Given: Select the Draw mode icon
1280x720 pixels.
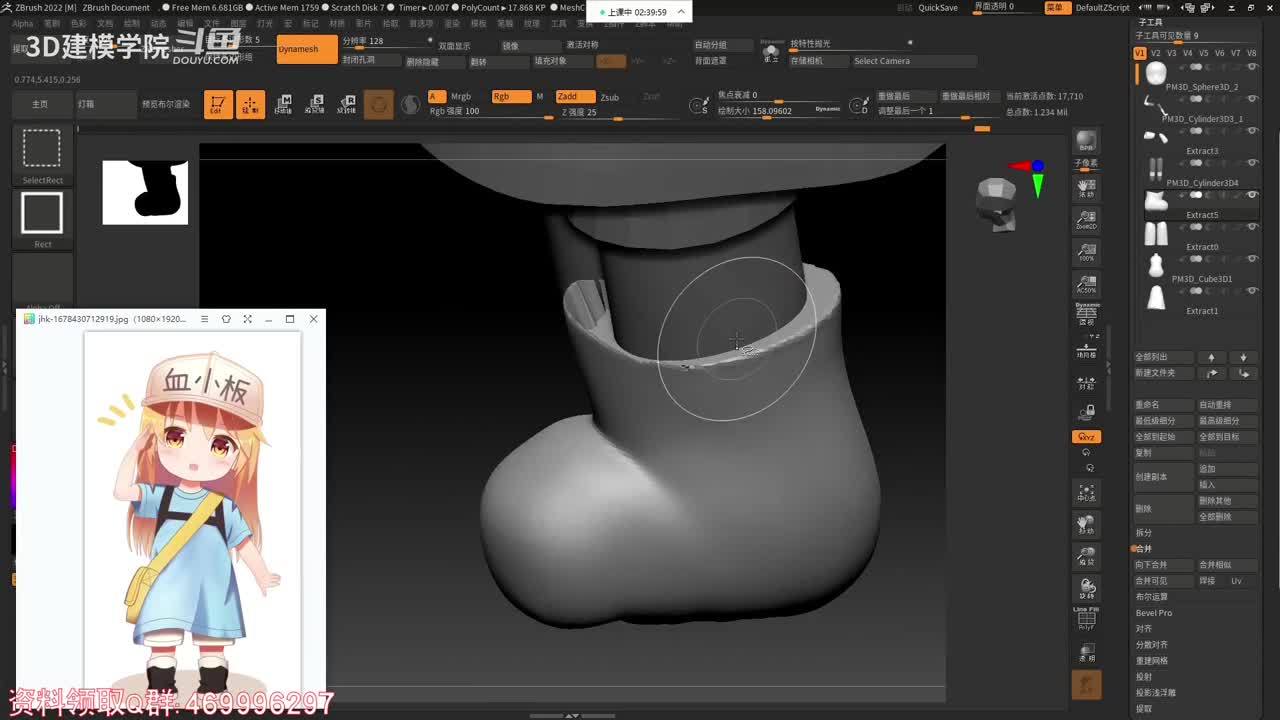Looking at the screenshot, I should click(250, 104).
